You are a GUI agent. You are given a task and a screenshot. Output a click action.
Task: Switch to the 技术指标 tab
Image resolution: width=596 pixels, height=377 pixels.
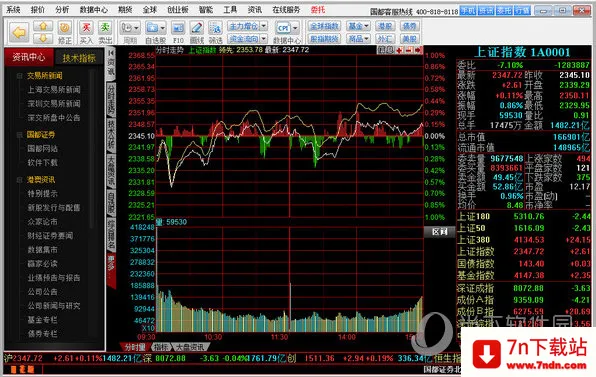click(x=79, y=58)
